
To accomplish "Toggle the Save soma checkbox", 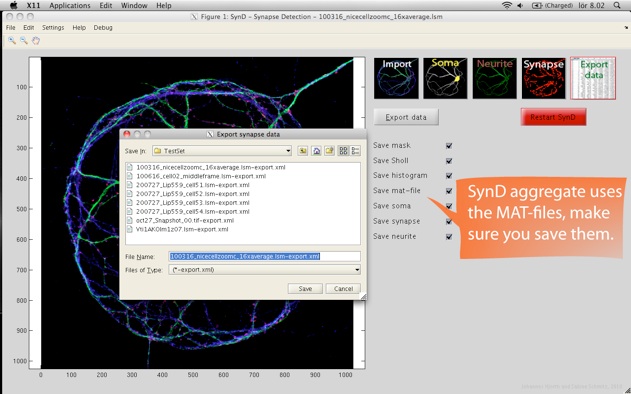I will (x=449, y=206).
